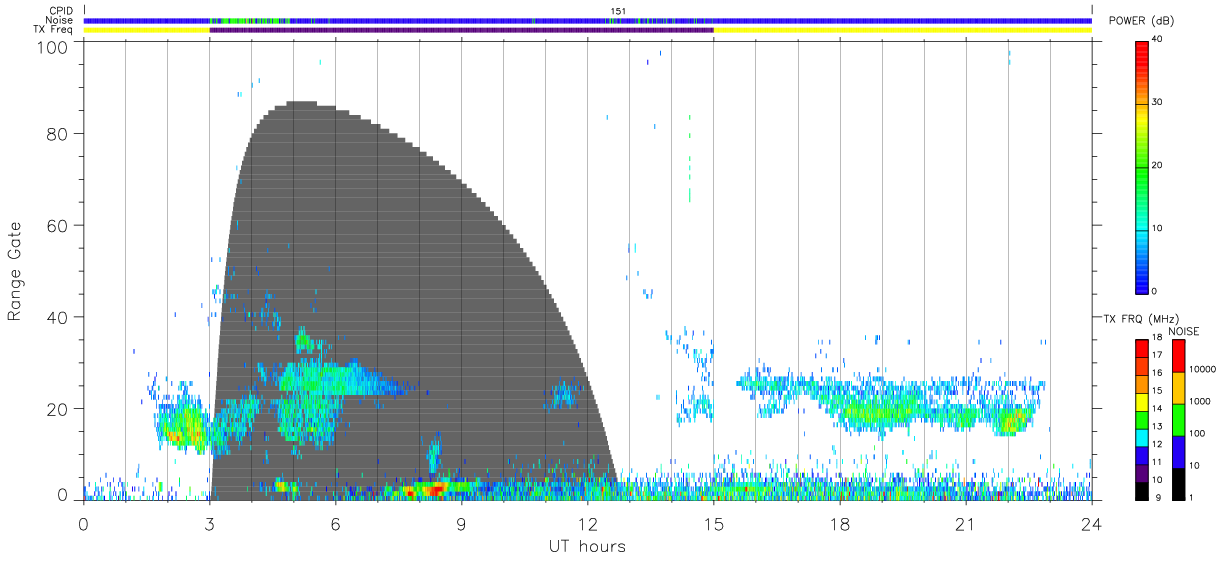Click the range gate tick label 40
This screenshot has height=567, width=1228.
58,317
